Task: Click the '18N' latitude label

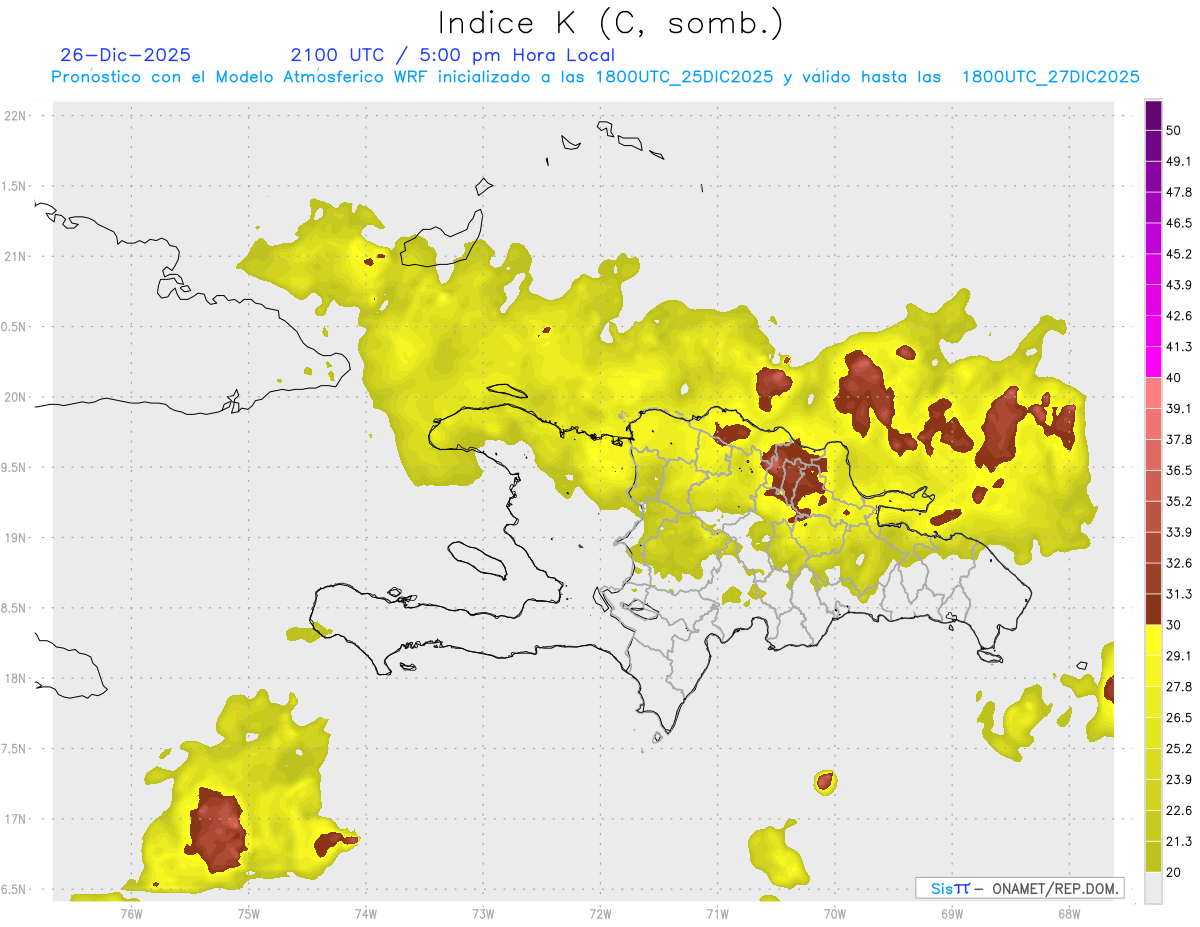Action: [x=17, y=679]
